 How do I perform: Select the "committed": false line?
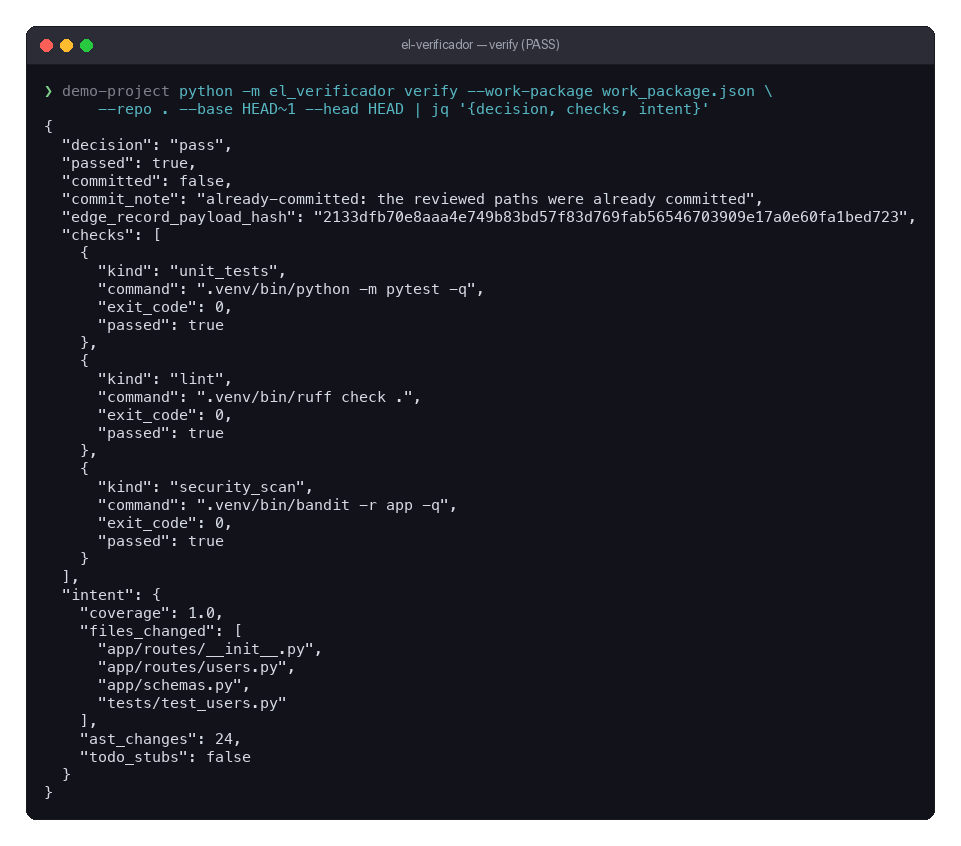click(147, 181)
